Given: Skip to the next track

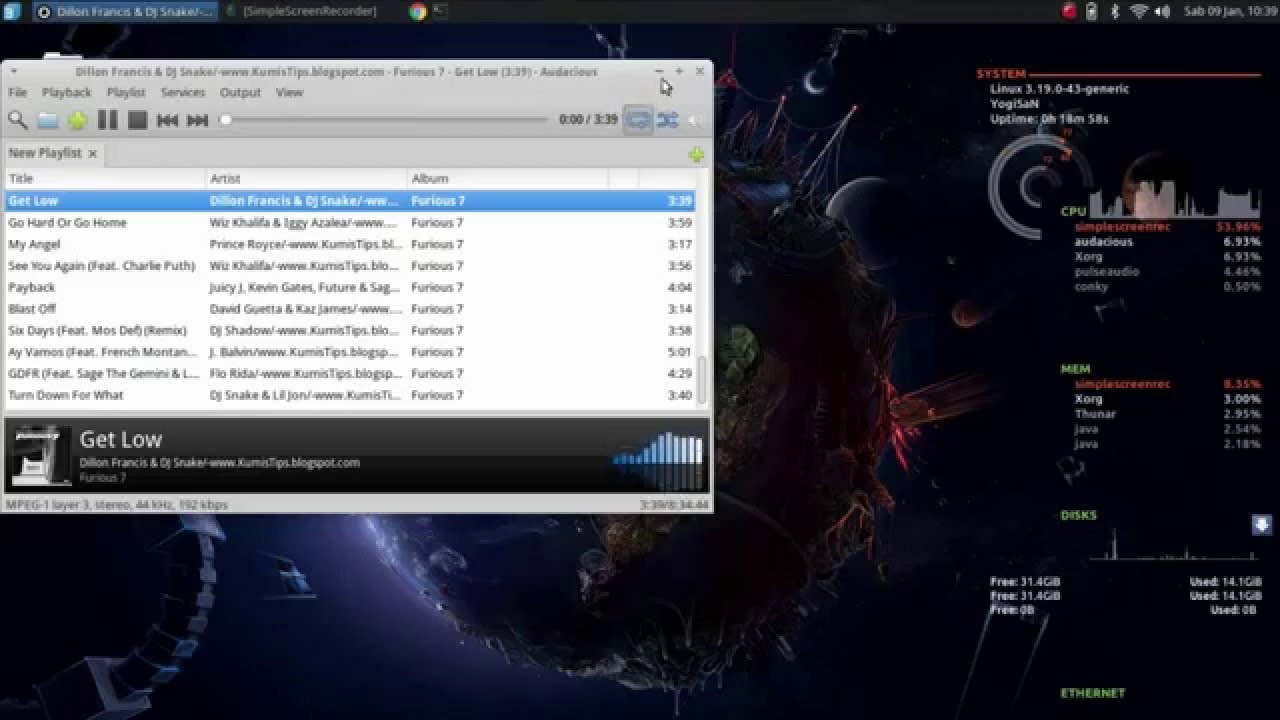Looking at the screenshot, I should (x=198, y=120).
